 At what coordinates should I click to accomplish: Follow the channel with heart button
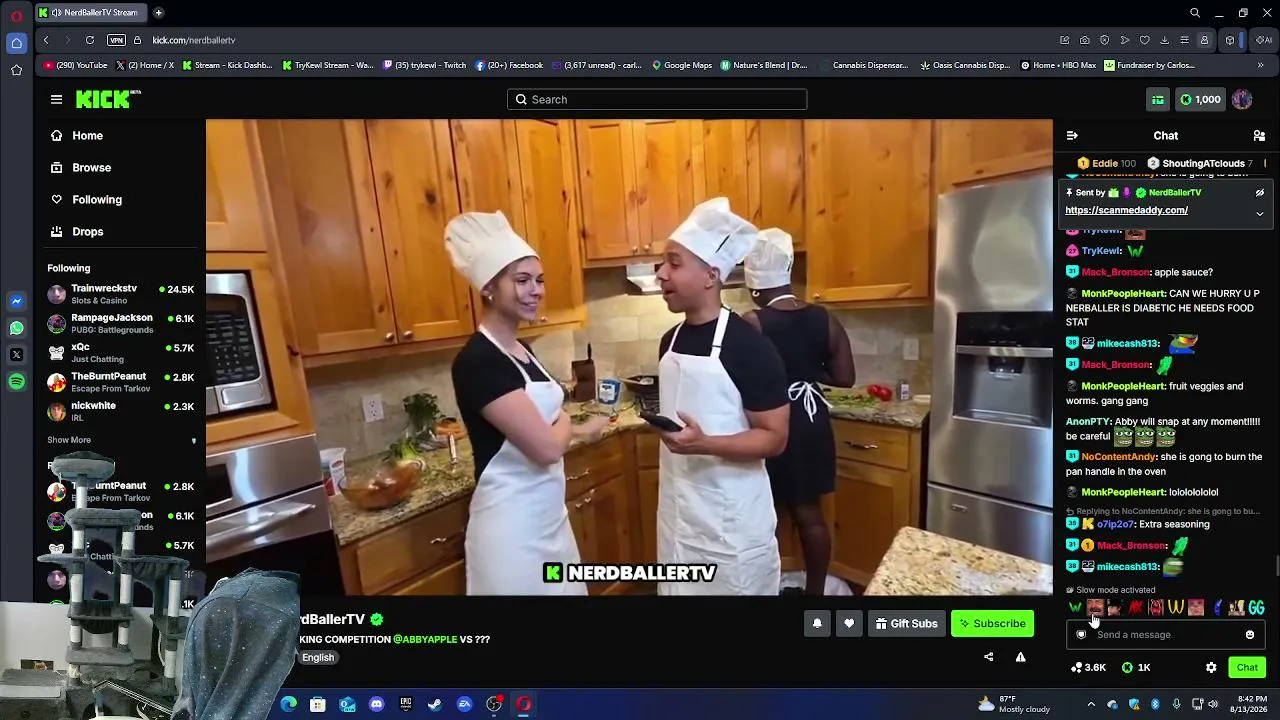pos(849,623)
